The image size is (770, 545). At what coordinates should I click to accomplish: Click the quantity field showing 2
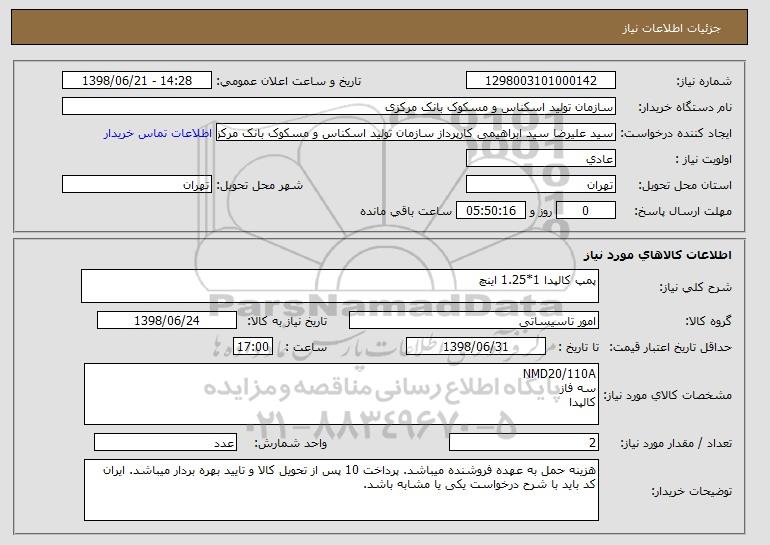click(x=524, y=442)
